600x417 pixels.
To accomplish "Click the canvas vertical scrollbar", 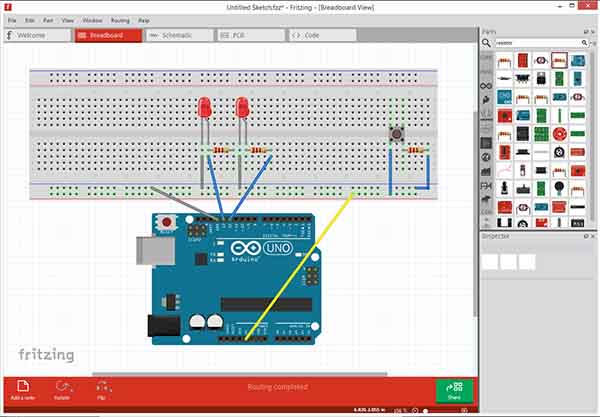I will [475, 214].
